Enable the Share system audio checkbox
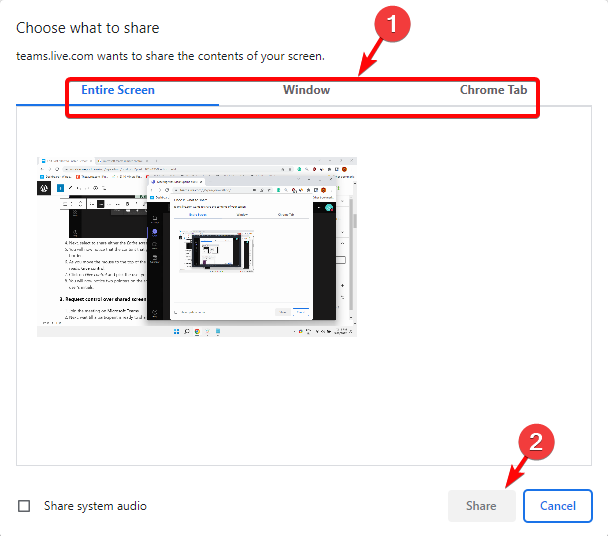The height and width of the screenshot is (536, 608). pos(24,506)
